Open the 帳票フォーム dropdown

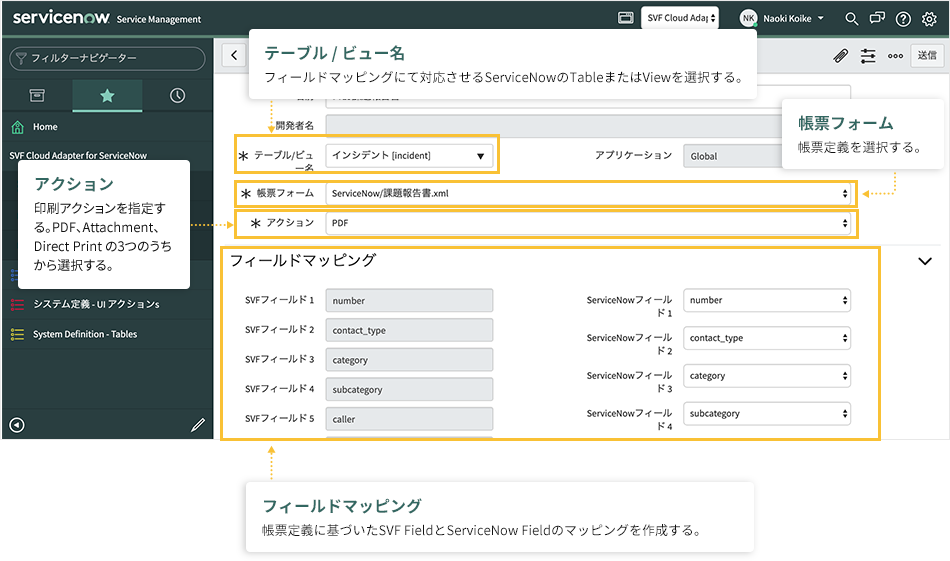[589, 193]
